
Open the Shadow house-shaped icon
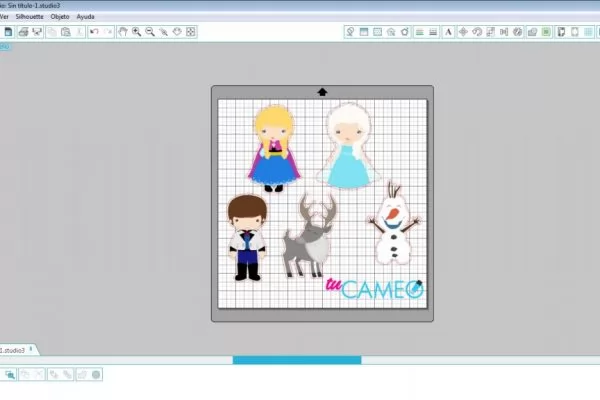point(391,32)
